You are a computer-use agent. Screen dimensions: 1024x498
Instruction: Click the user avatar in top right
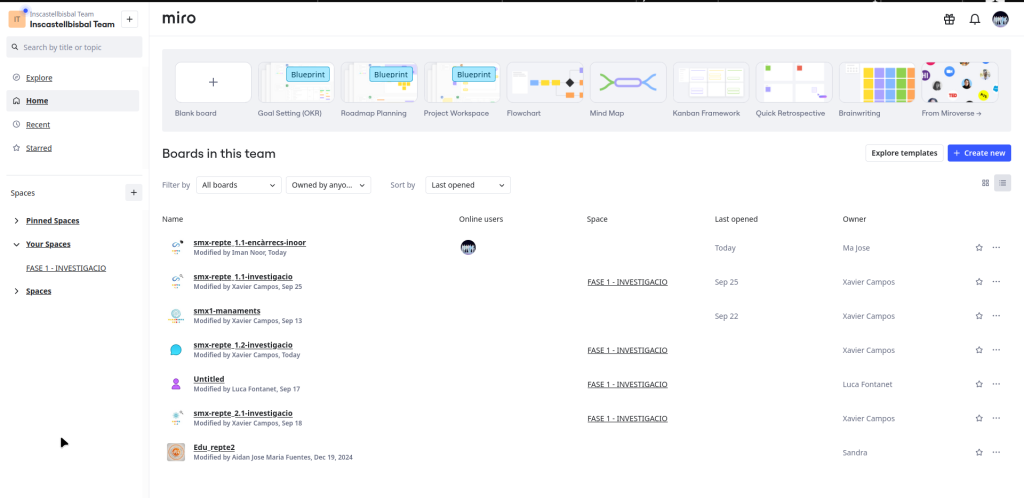pos(1000,19)
